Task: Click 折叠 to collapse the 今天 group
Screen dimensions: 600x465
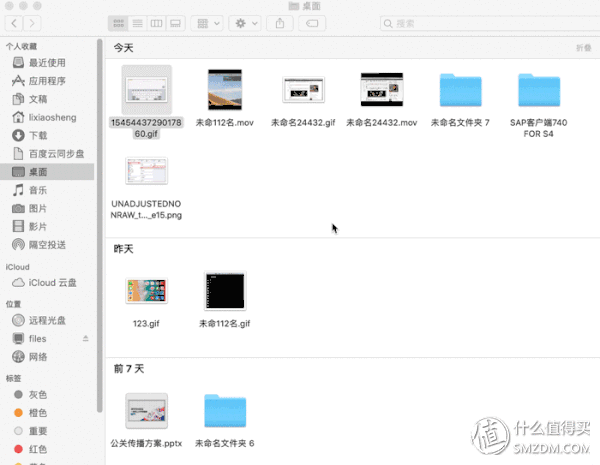Action: point(584,48)
